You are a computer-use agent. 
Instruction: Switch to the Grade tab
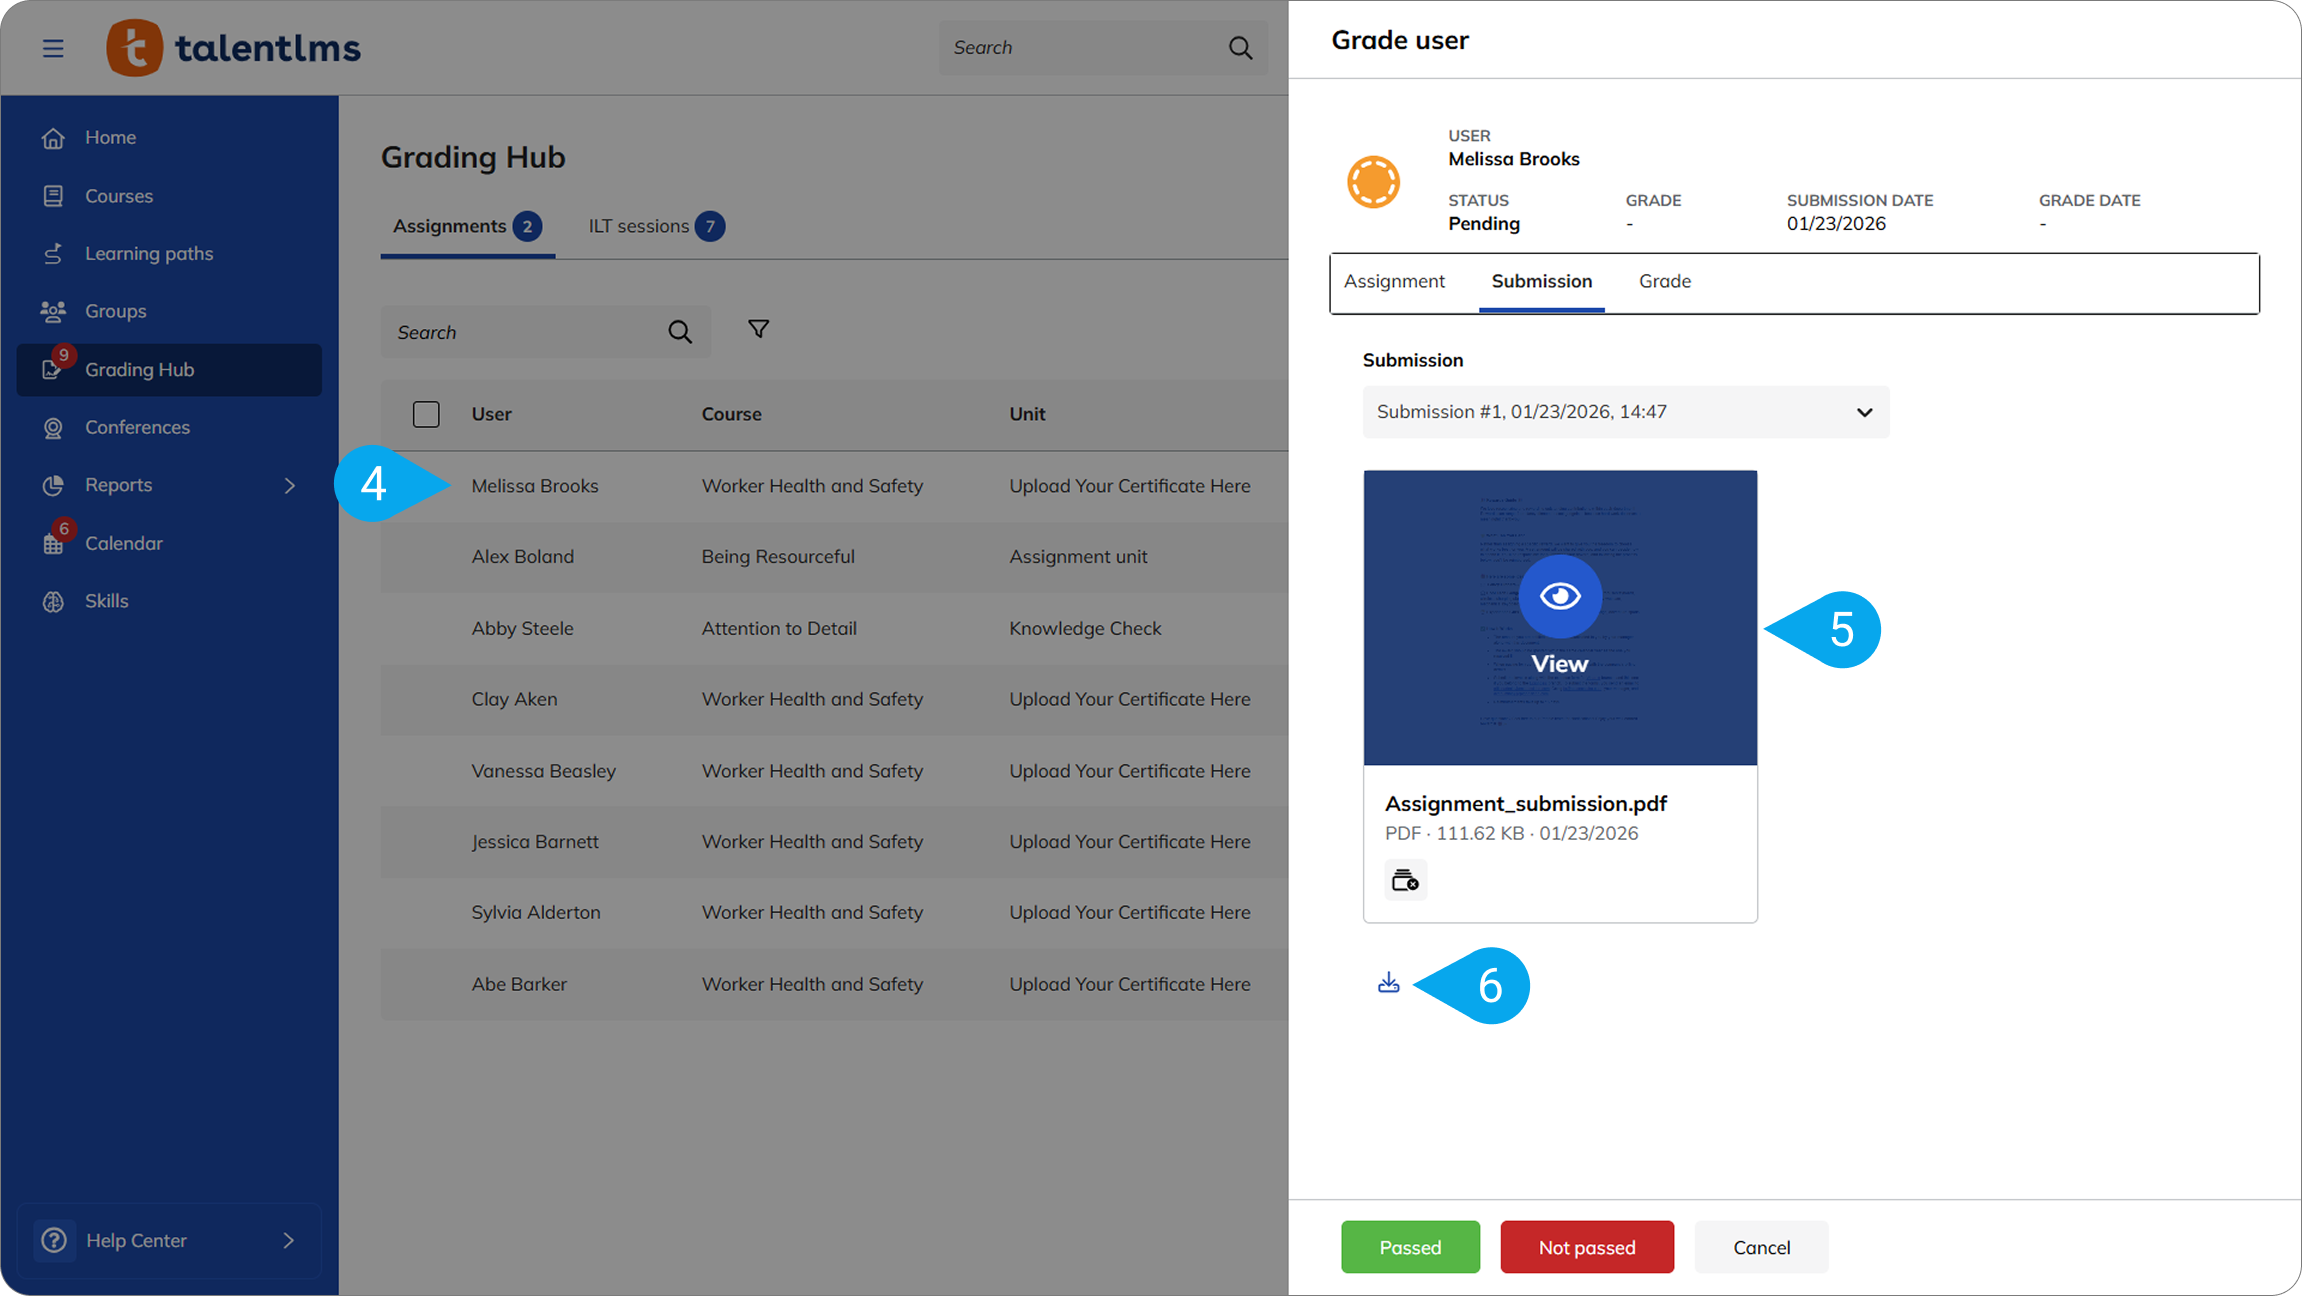coord(1664,281)
